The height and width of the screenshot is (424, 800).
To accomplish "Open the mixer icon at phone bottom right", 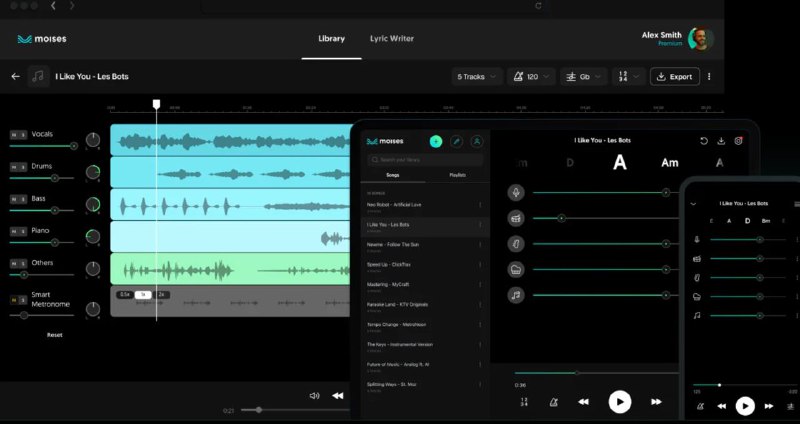I will 791,406.
